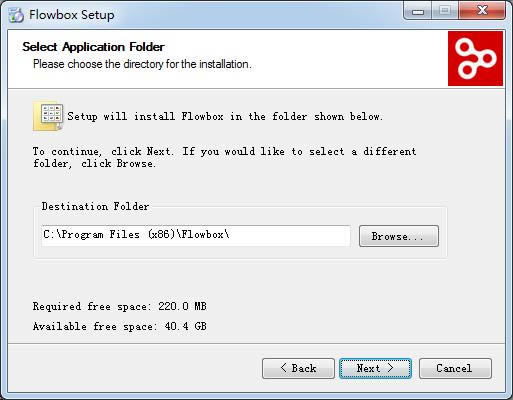Screen dimensions: 513x400
Task: Go to the previous step with Back
Action: [298, 368]
